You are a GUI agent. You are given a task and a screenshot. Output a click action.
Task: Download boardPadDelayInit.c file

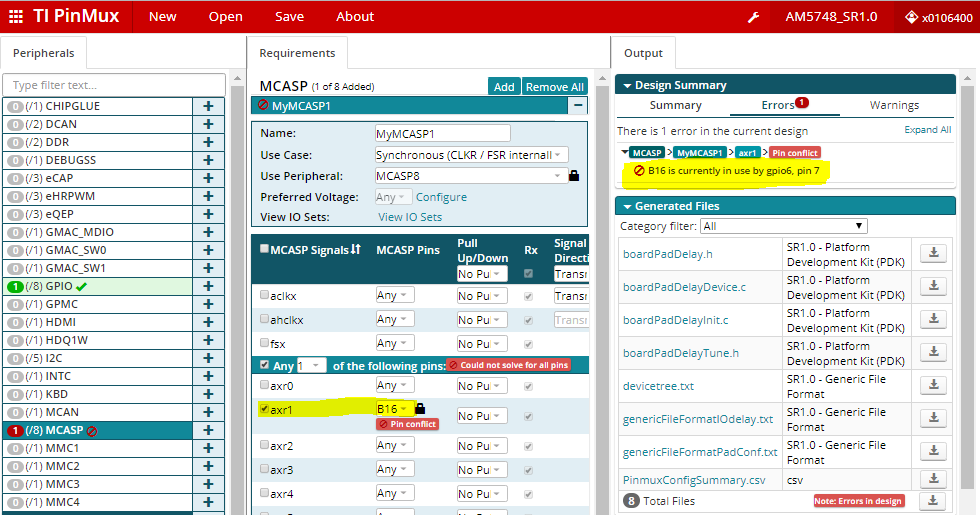point(933,319)
